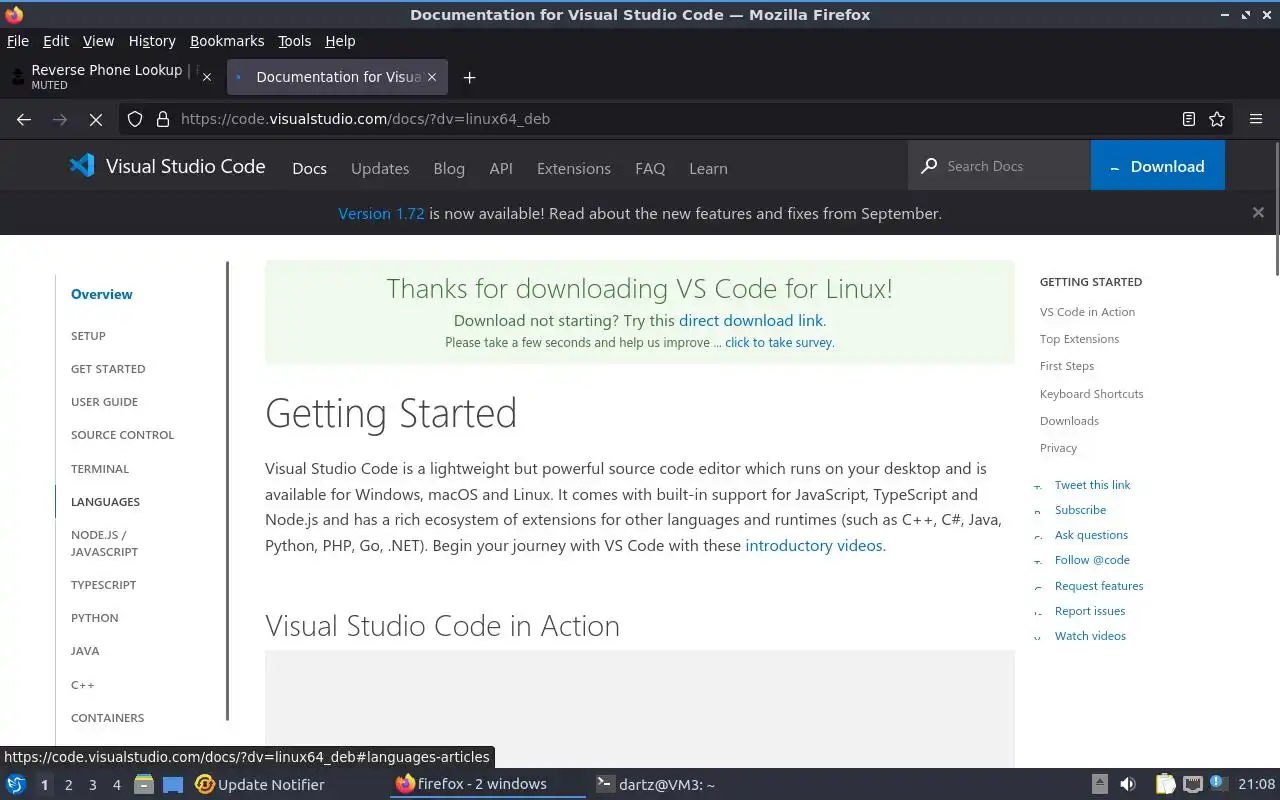The image size is (1280, 800).
Task: Toggle reader view in address bar
Action: tap(1188, 119)
